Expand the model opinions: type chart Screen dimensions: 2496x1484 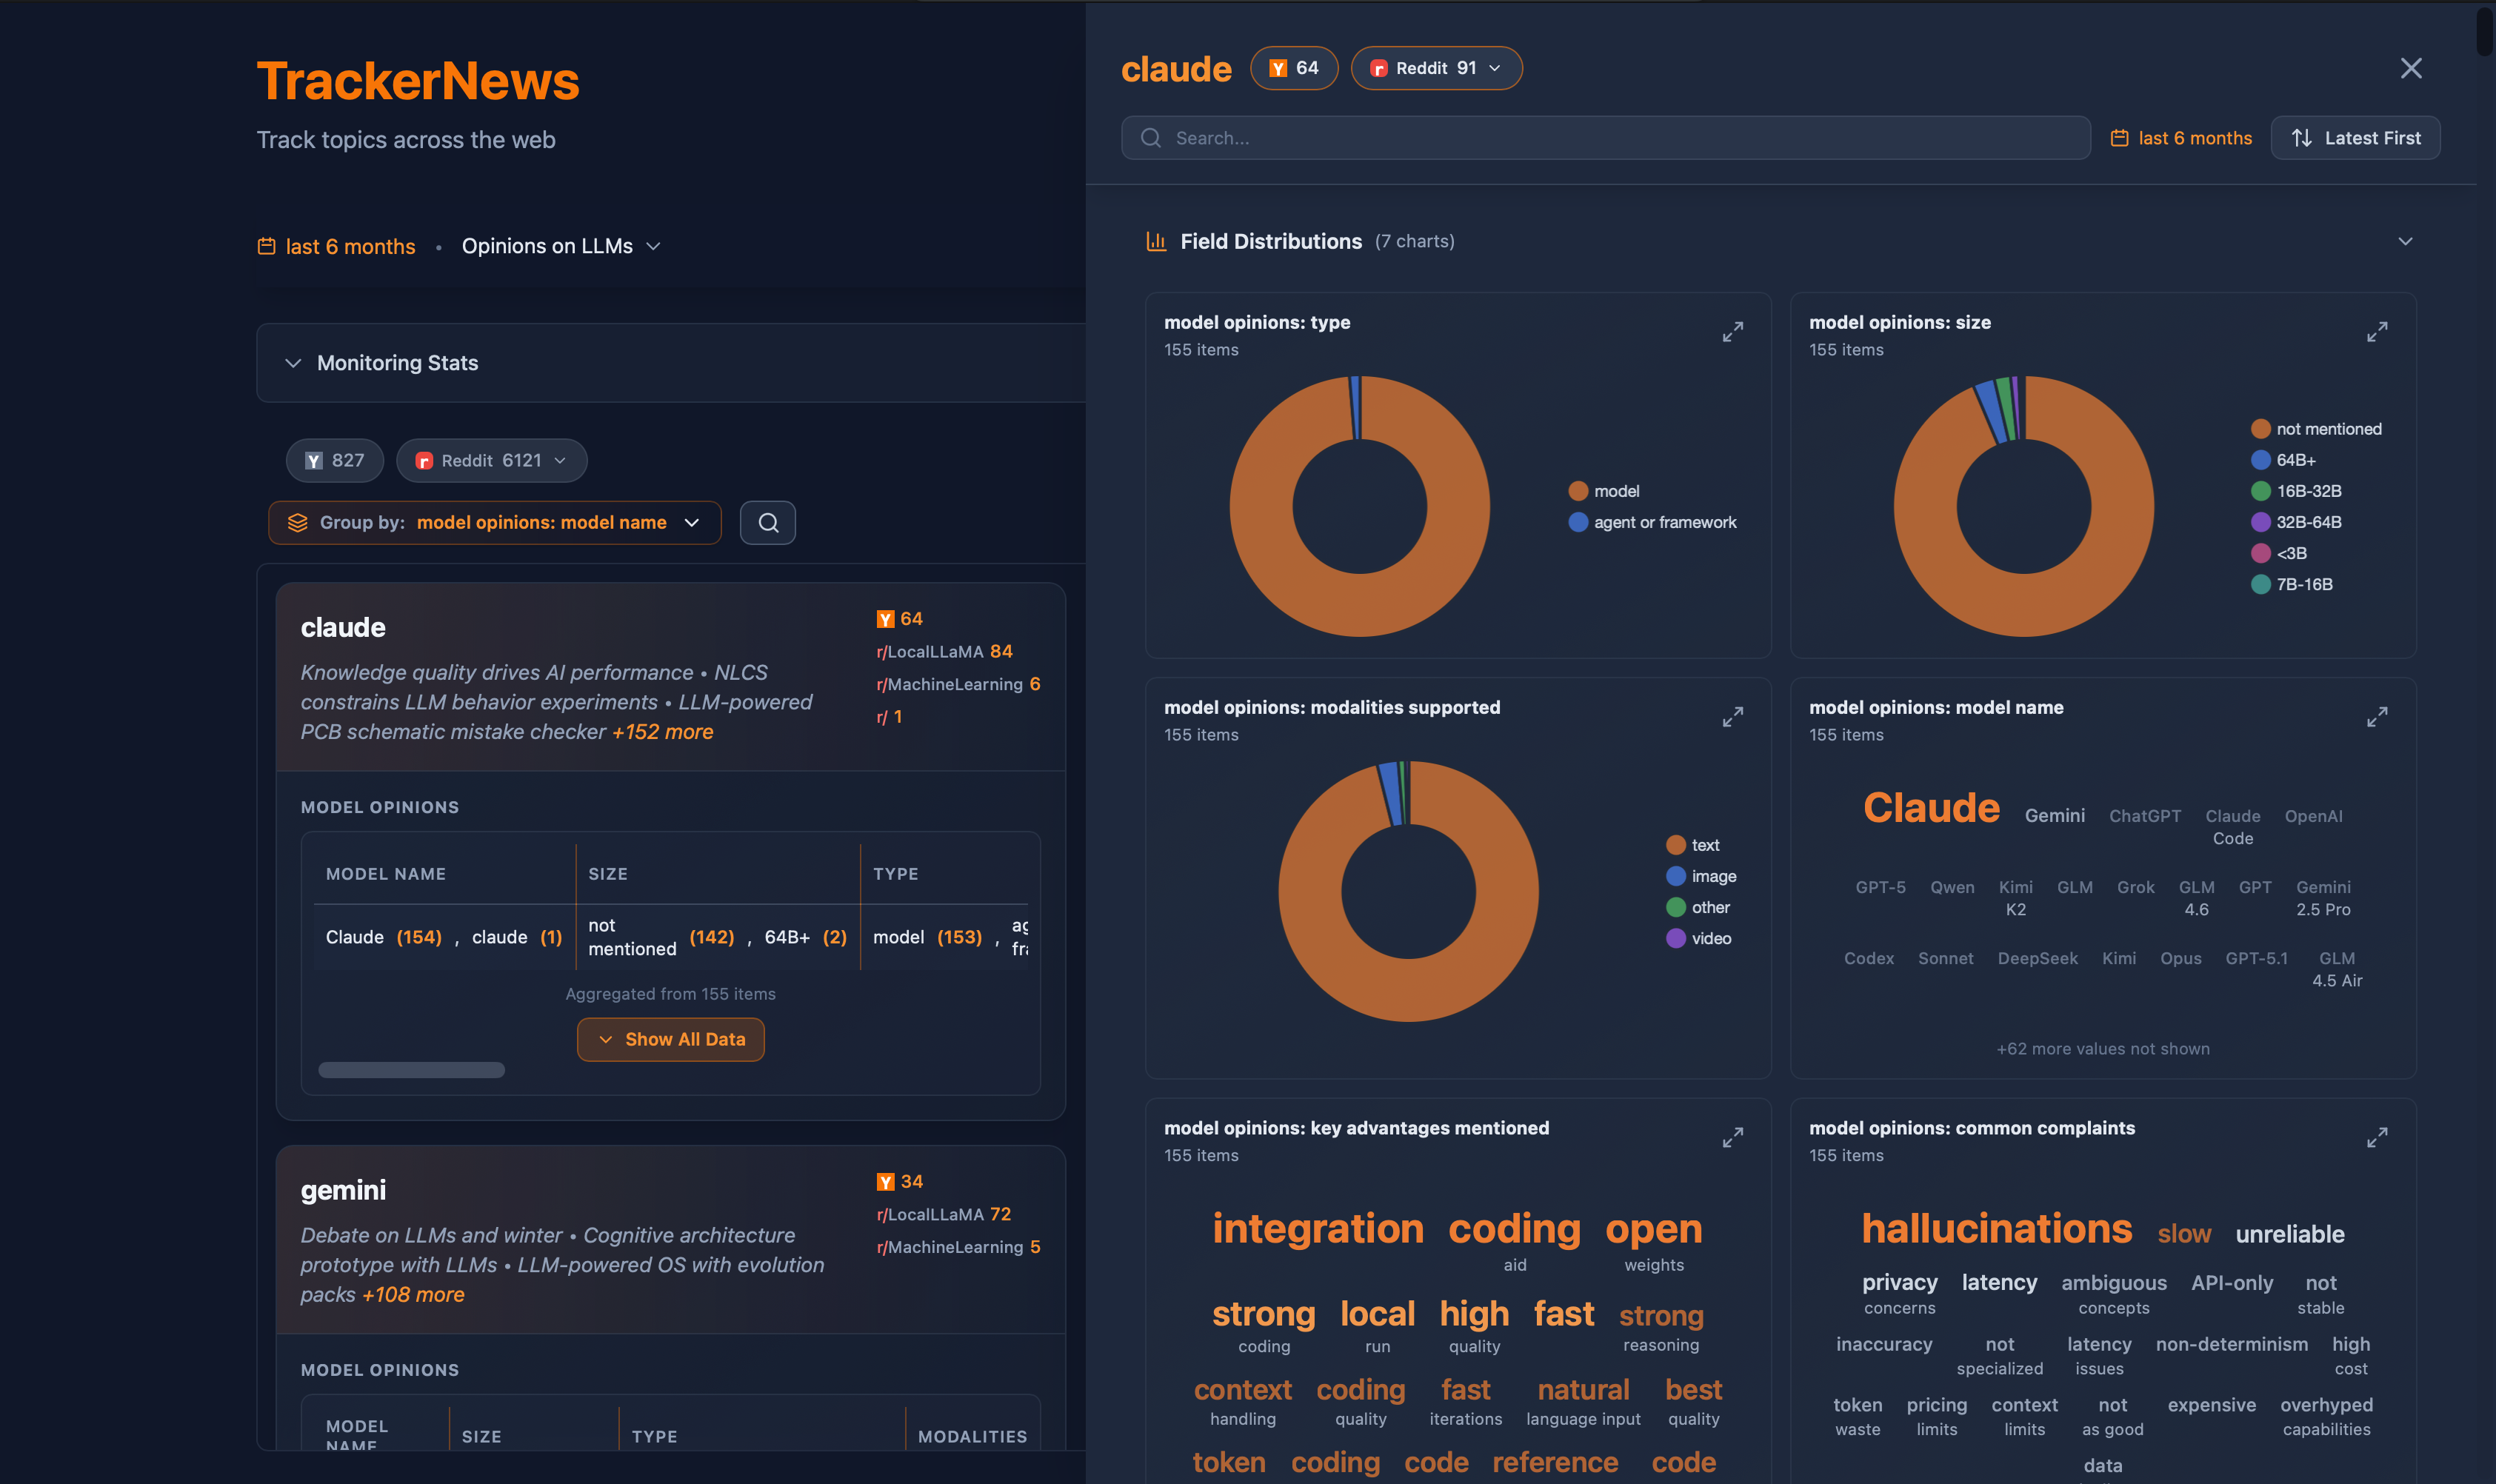1732,332
